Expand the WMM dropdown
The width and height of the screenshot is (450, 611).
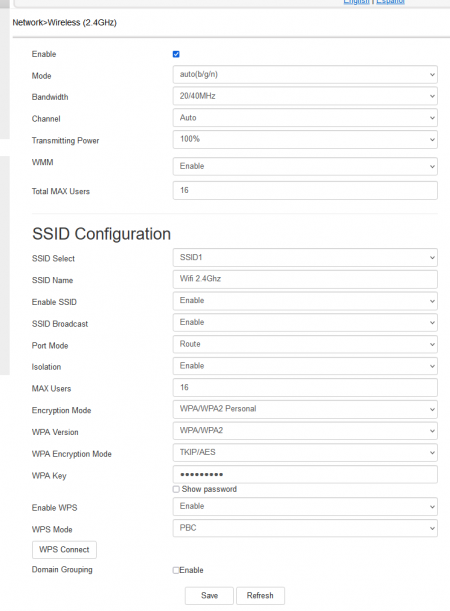click(x=305, y=166)
